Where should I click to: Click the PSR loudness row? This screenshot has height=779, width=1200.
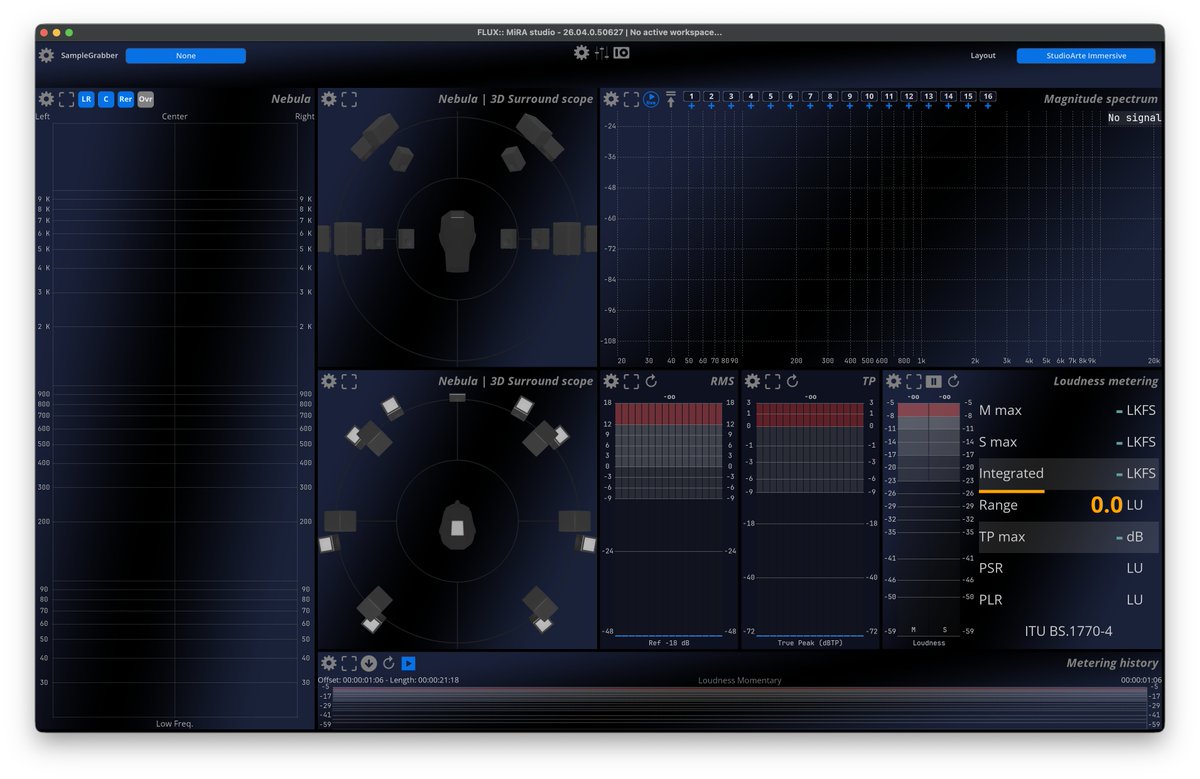1068,568
